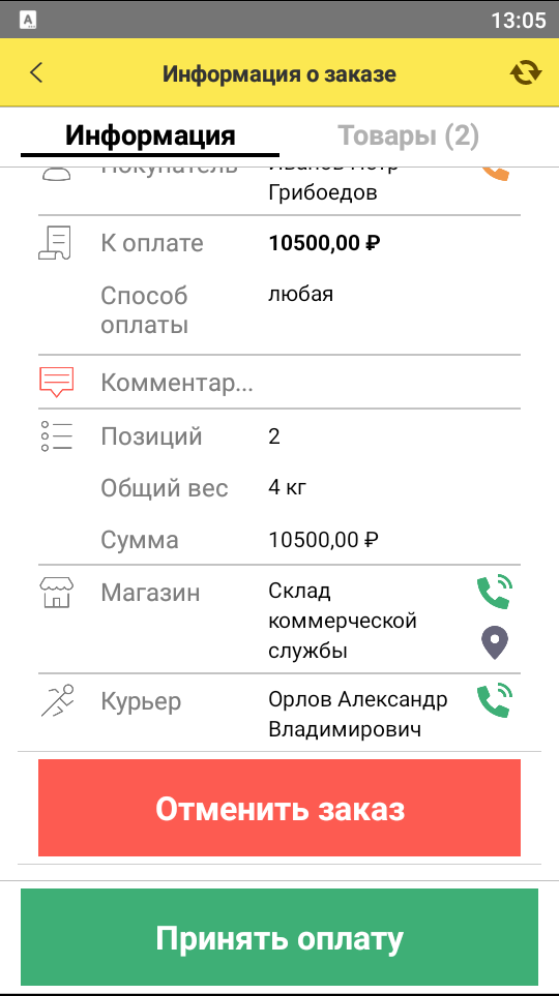Tap the store name Склад коммерческой службы

click(342, 621)
